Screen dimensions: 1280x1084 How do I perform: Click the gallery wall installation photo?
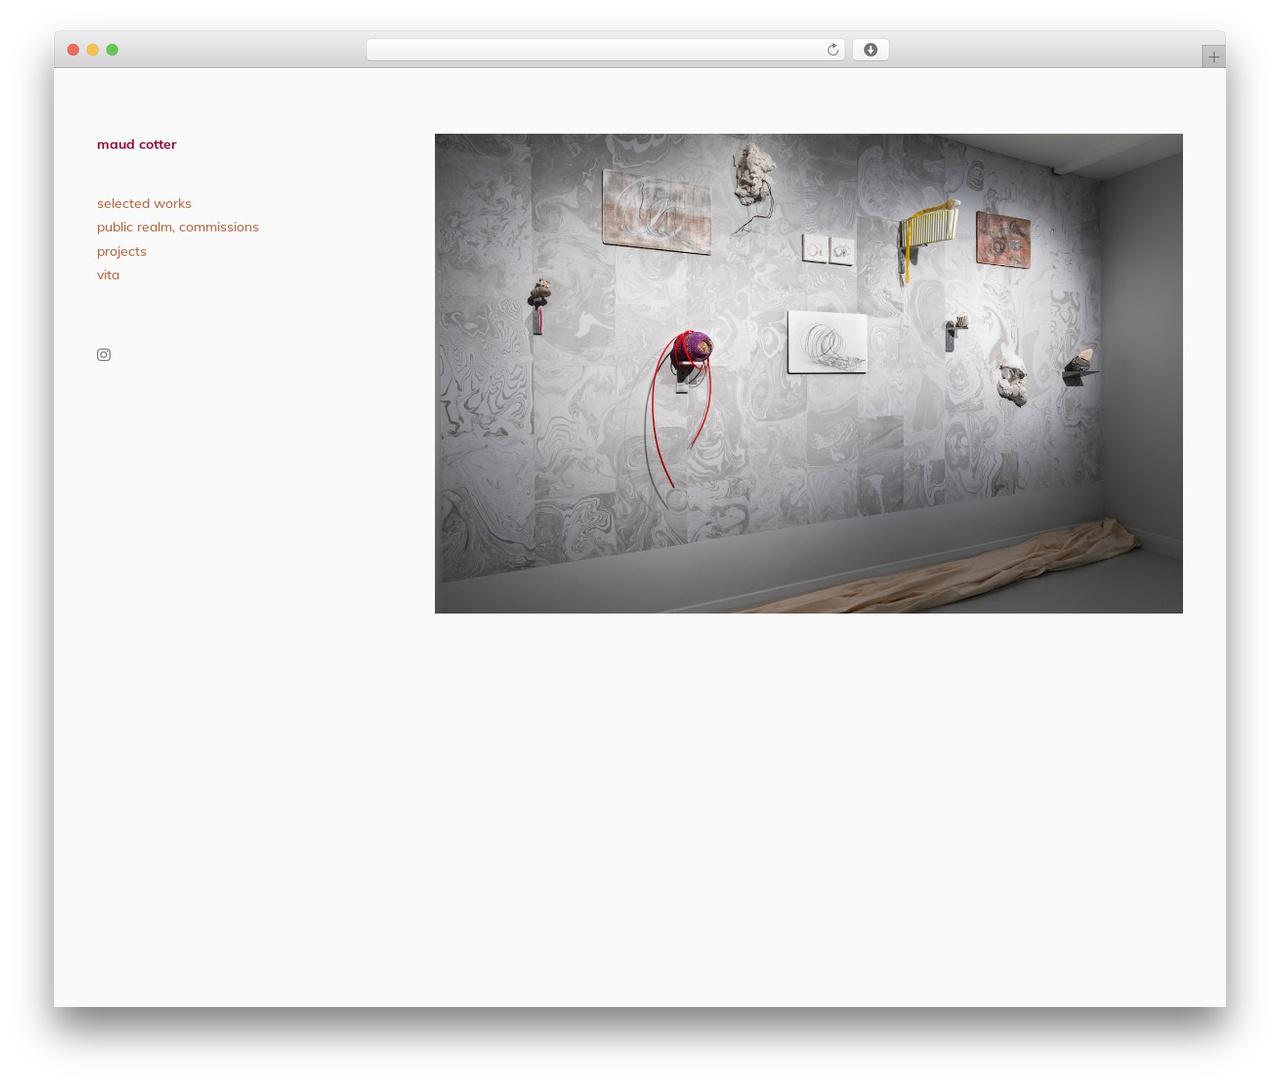click(809, 373)
